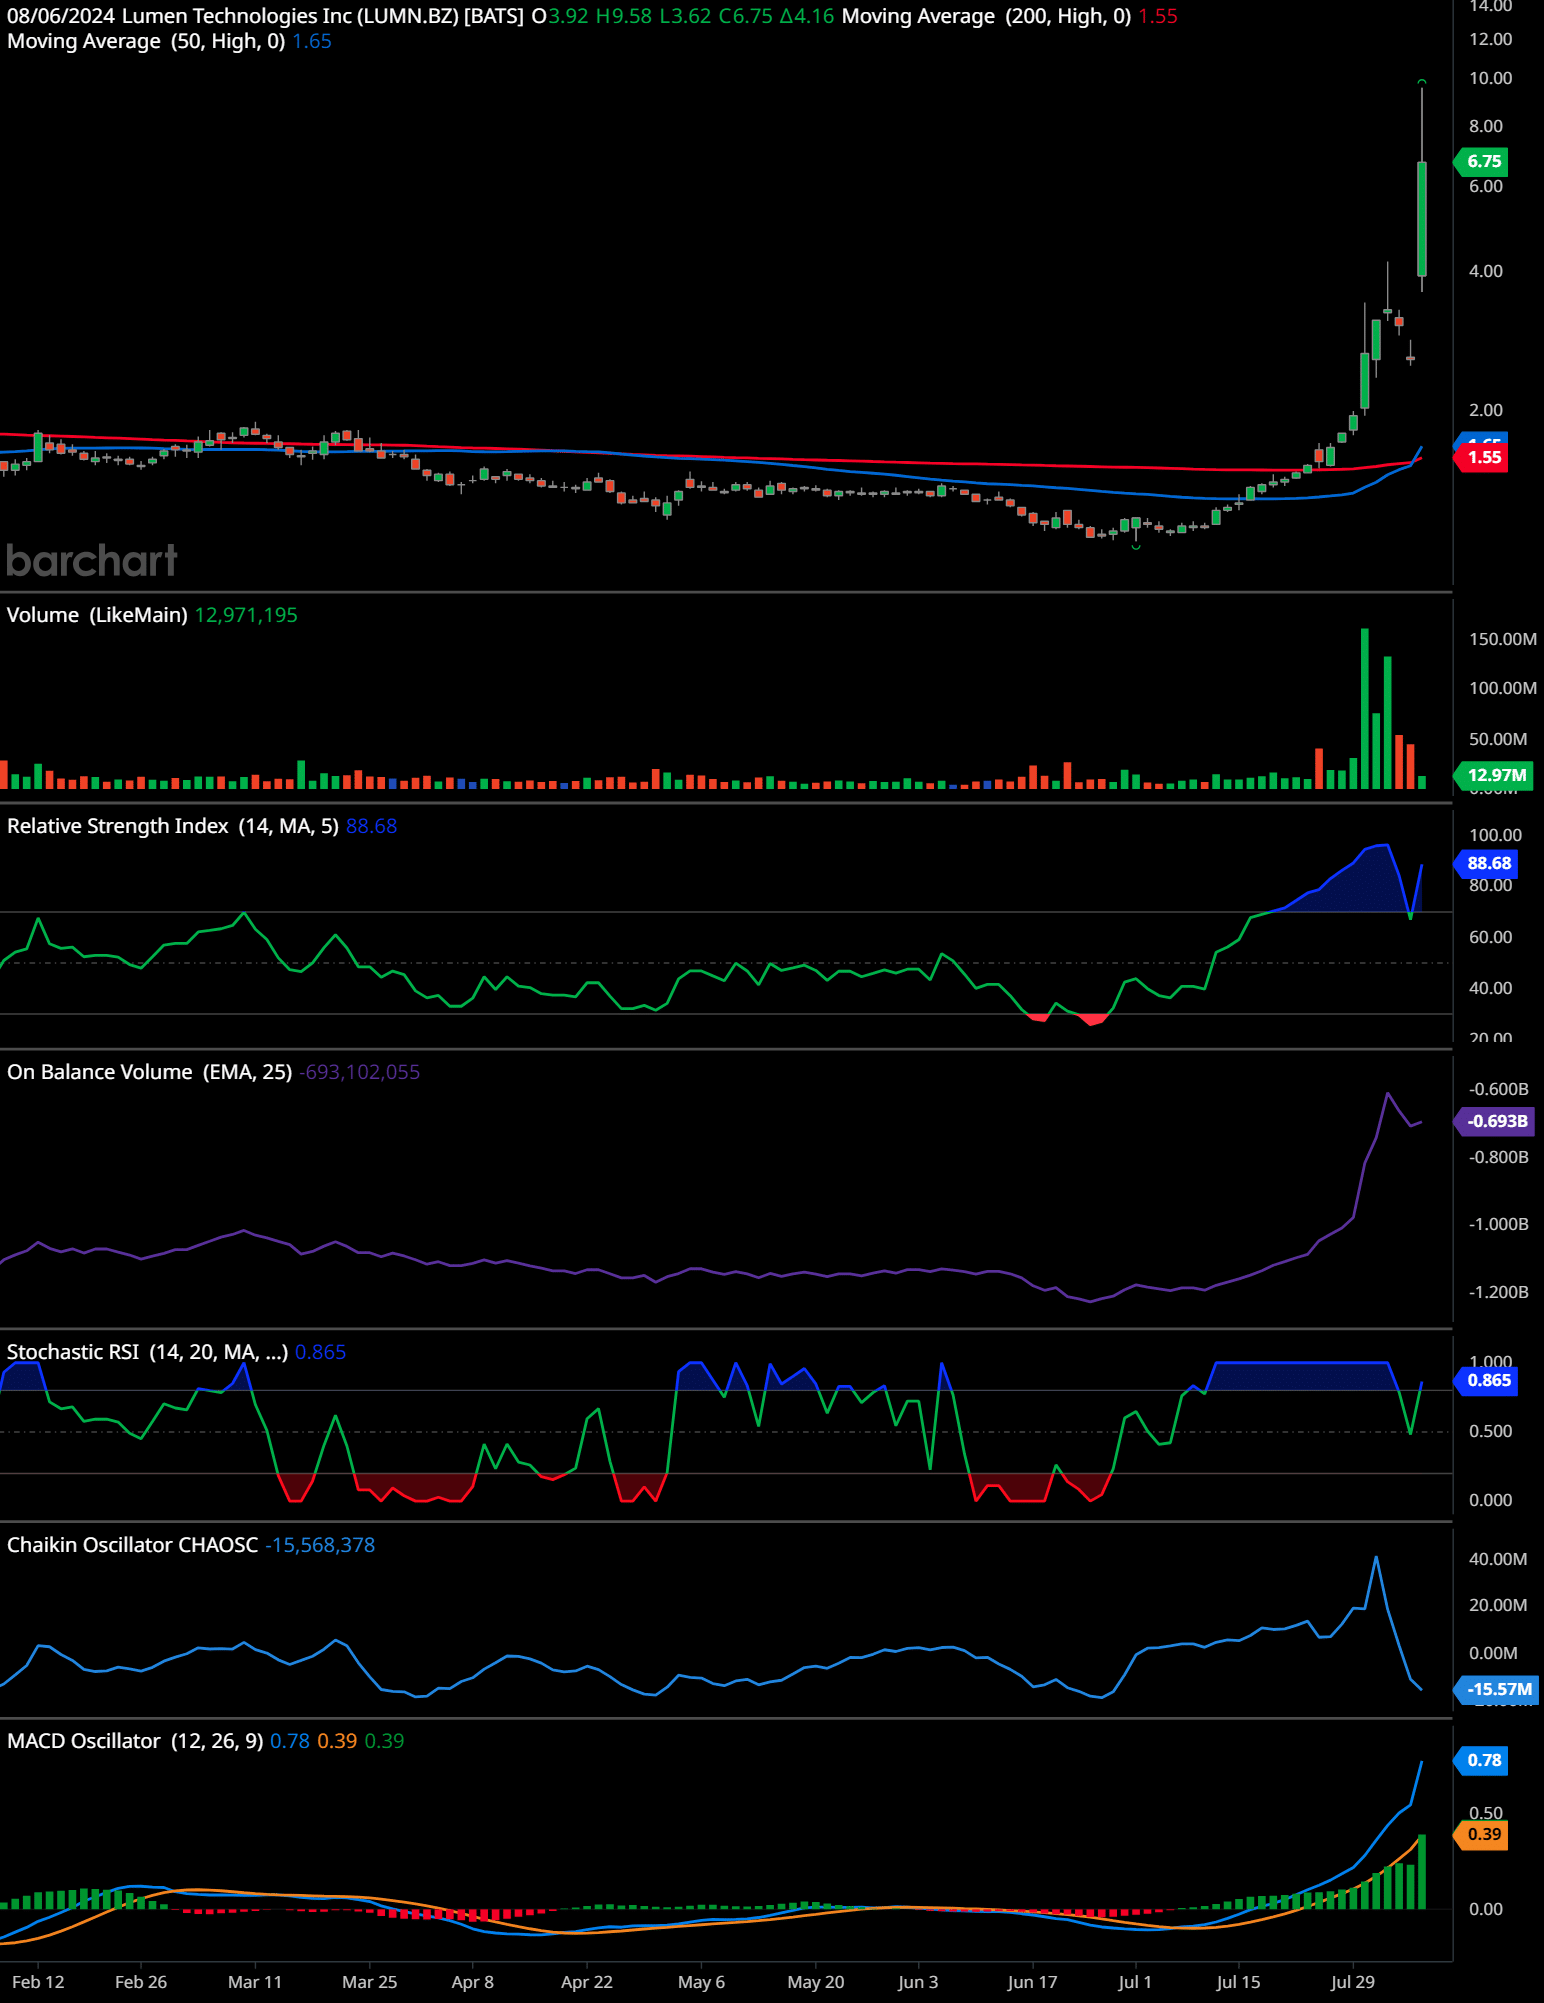Screen dimensions: 1544x2003
Task: Click the low price L3.62 in header
Action: 686,16
